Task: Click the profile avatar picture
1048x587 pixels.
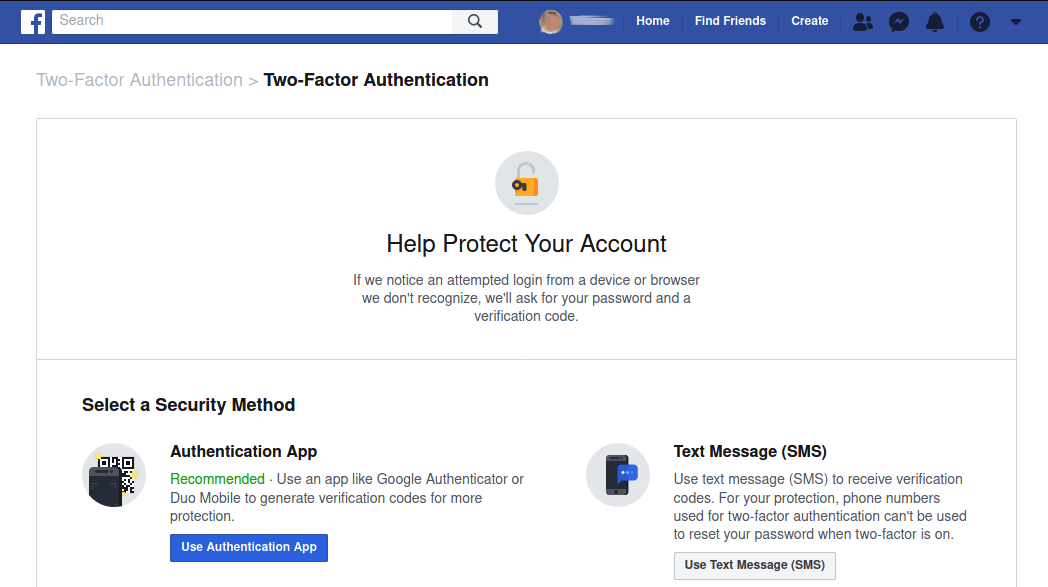Action: click(x=551, y=21)
